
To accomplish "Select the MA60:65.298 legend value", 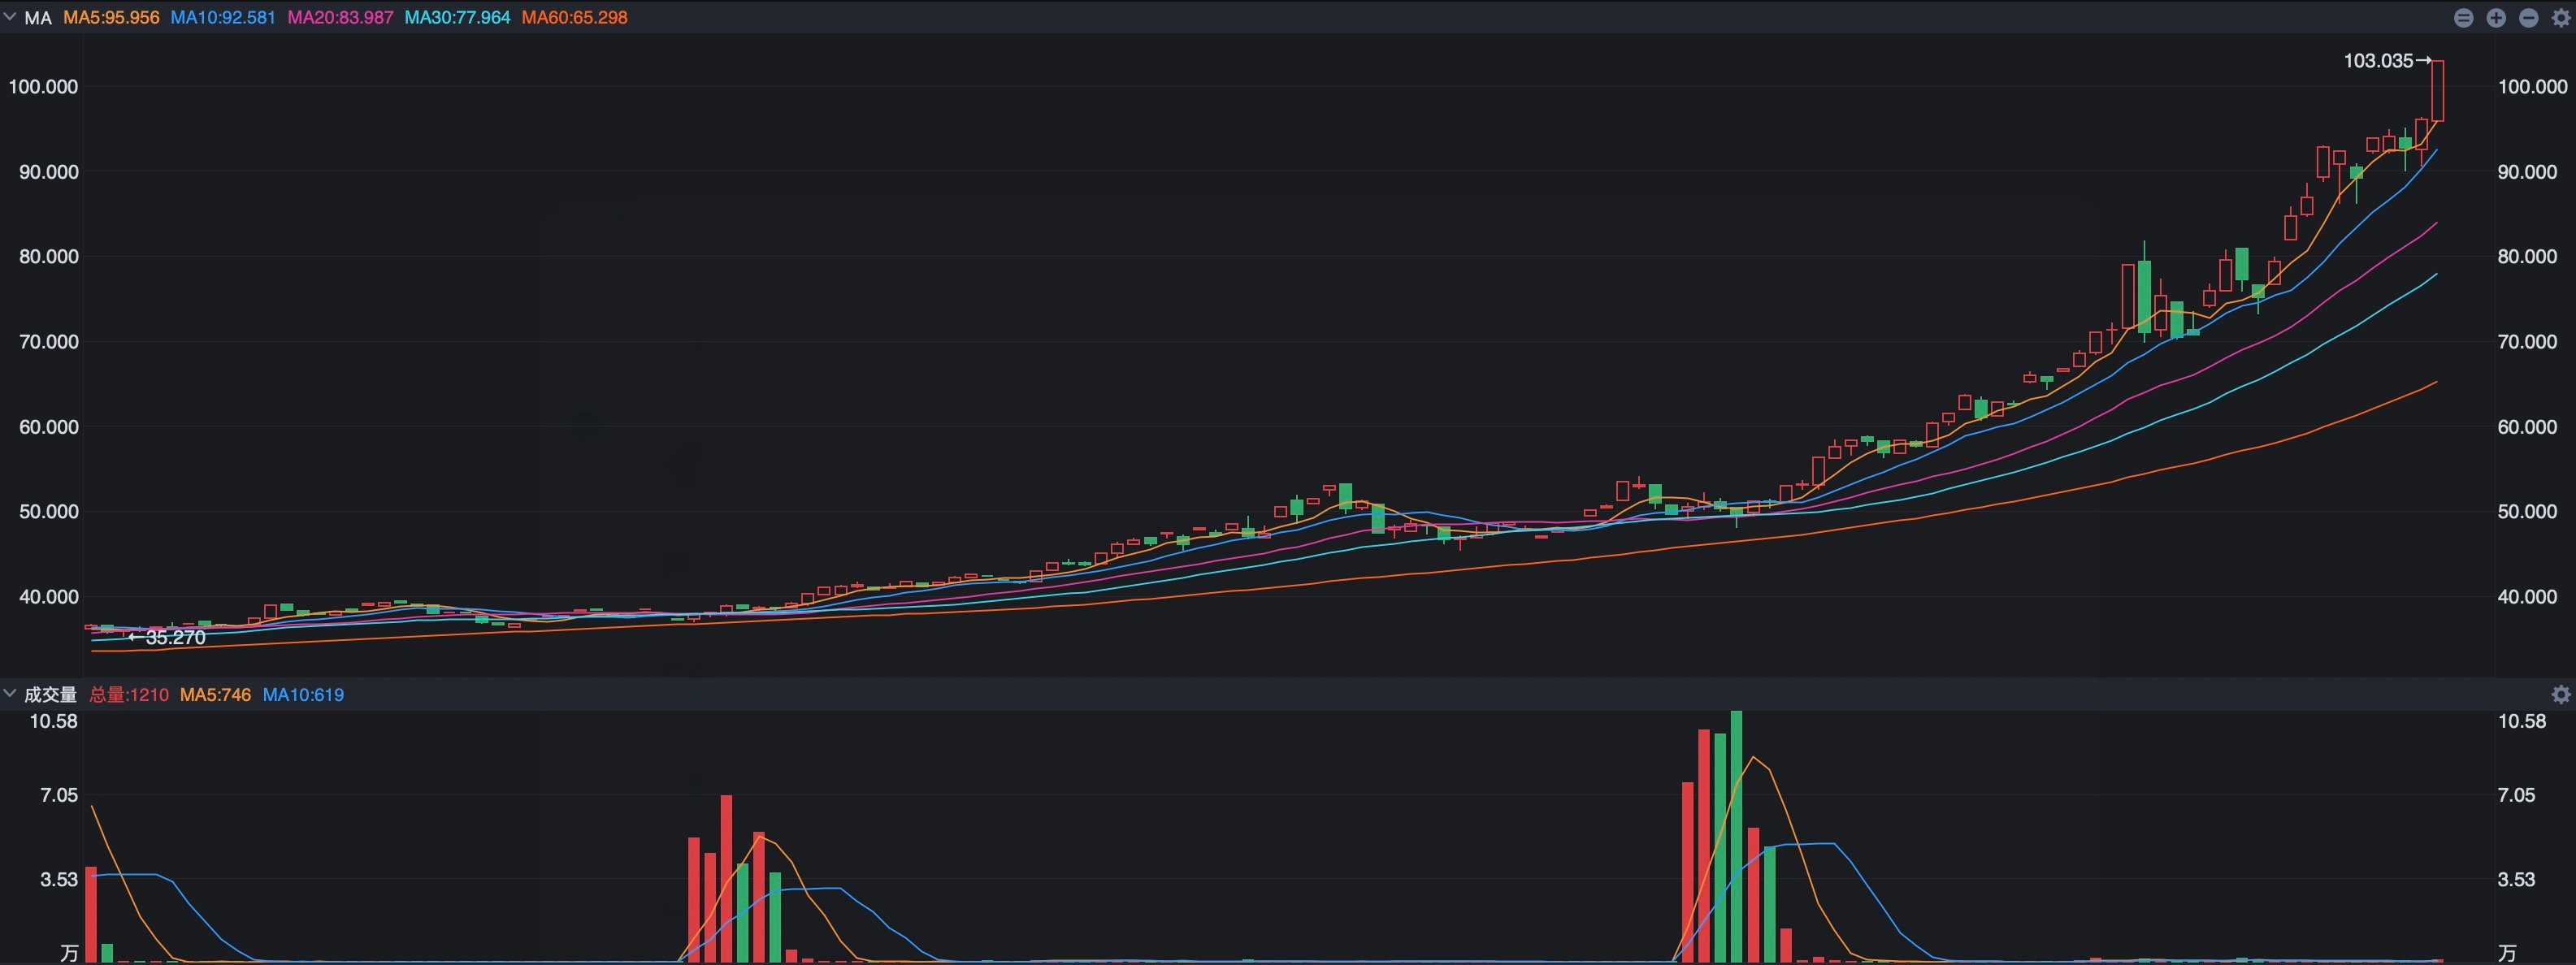I will pyautogui.click(x=574, y=18).
